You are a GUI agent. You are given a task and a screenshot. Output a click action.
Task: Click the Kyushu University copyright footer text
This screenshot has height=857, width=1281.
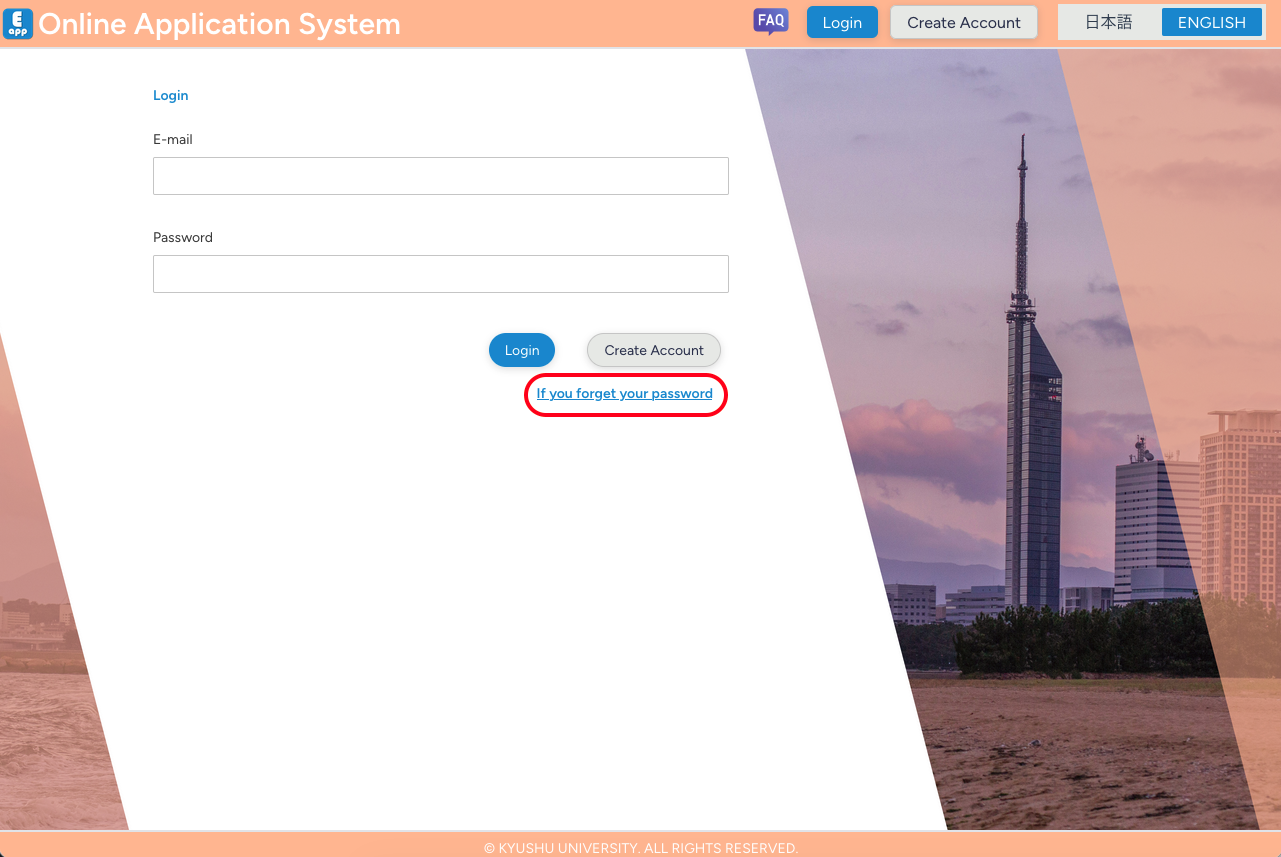641,848
